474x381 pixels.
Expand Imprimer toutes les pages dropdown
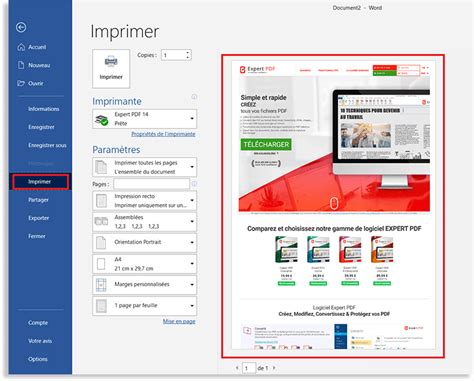(144, 167)
